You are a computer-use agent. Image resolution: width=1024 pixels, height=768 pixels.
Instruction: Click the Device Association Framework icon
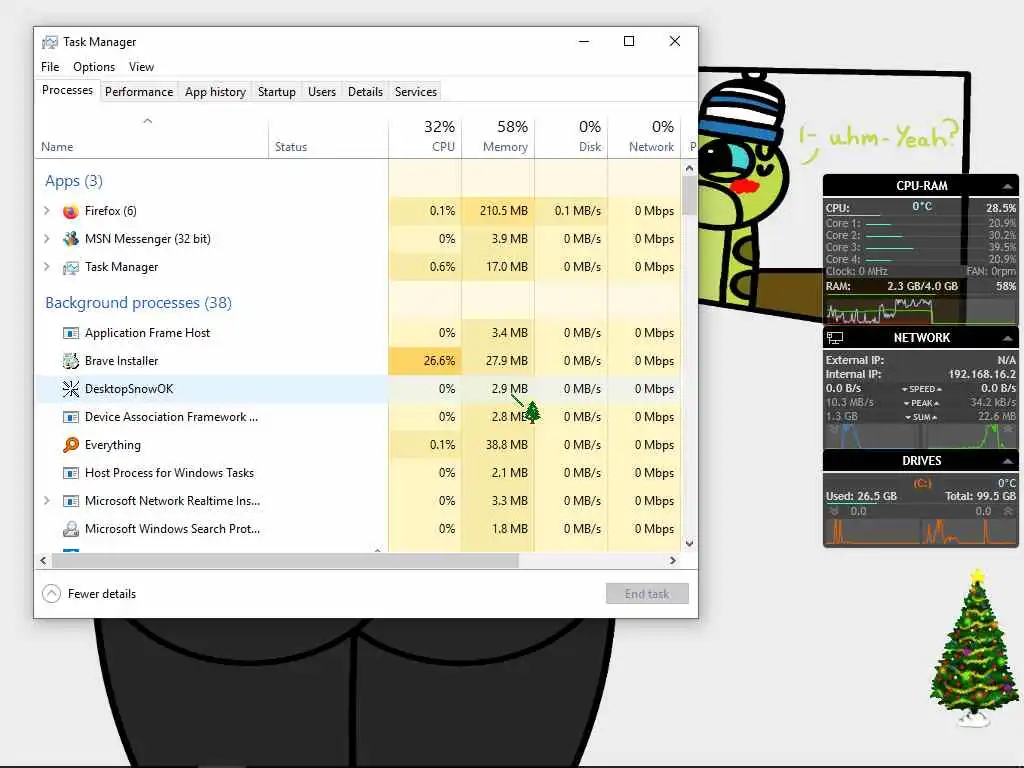(71, 417)
